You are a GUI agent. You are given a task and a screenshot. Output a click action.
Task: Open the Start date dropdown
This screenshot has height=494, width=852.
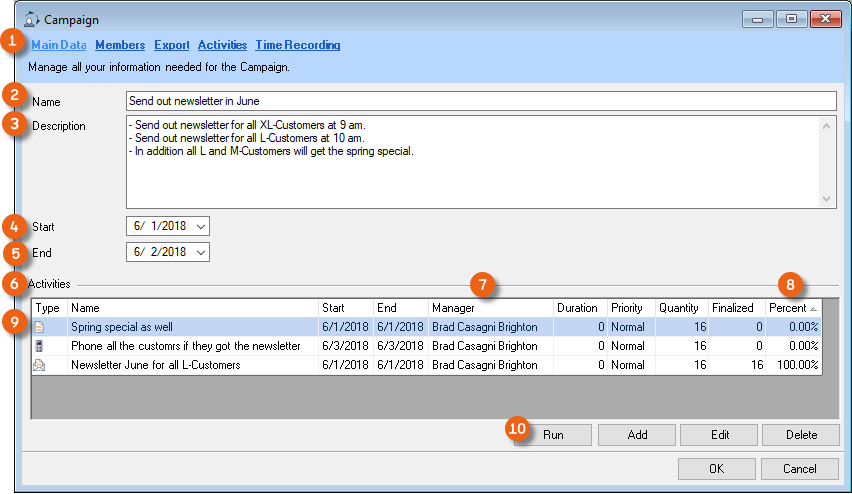(200, 226)
